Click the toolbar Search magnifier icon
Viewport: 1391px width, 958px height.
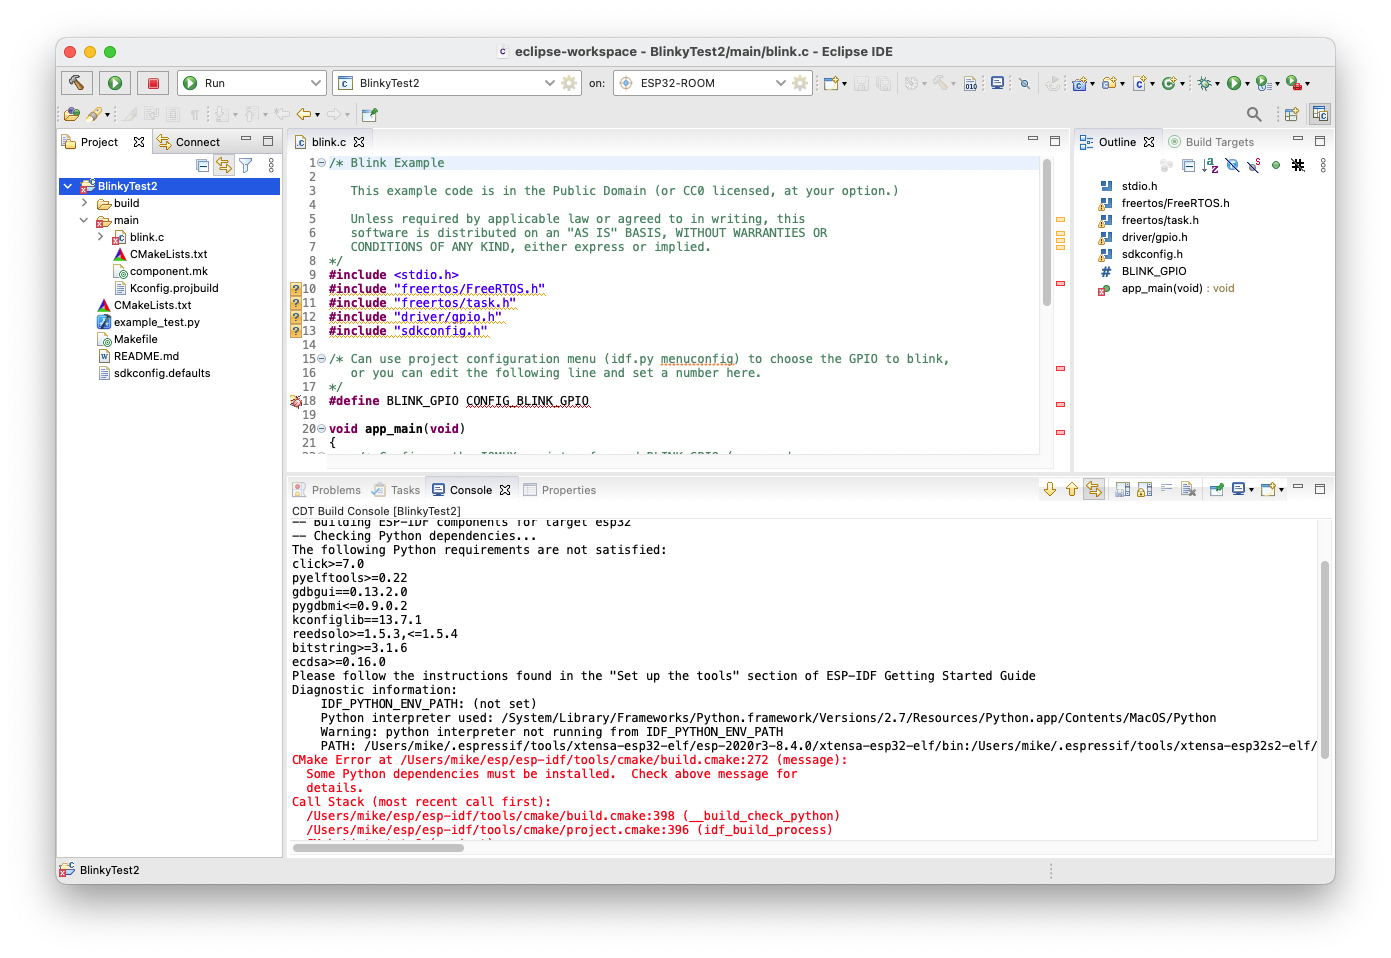click(x=1254, y=114)
